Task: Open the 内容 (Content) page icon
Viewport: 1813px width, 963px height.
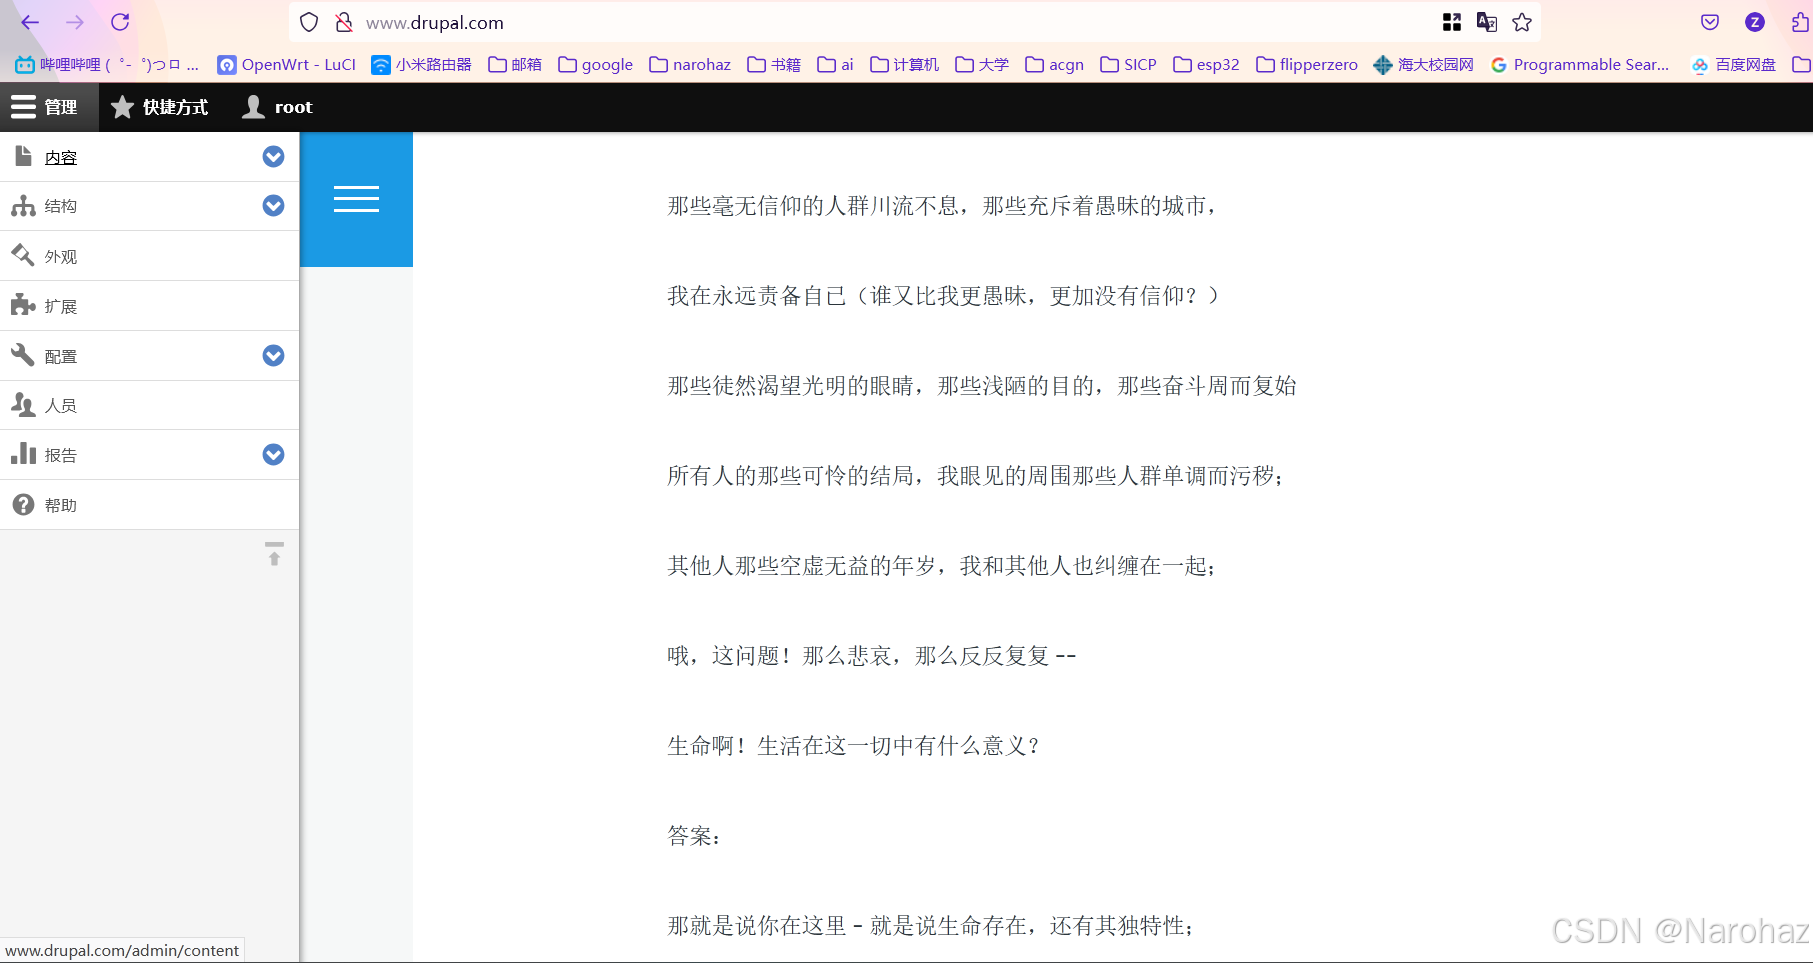Action: click(x=23, y=156)
